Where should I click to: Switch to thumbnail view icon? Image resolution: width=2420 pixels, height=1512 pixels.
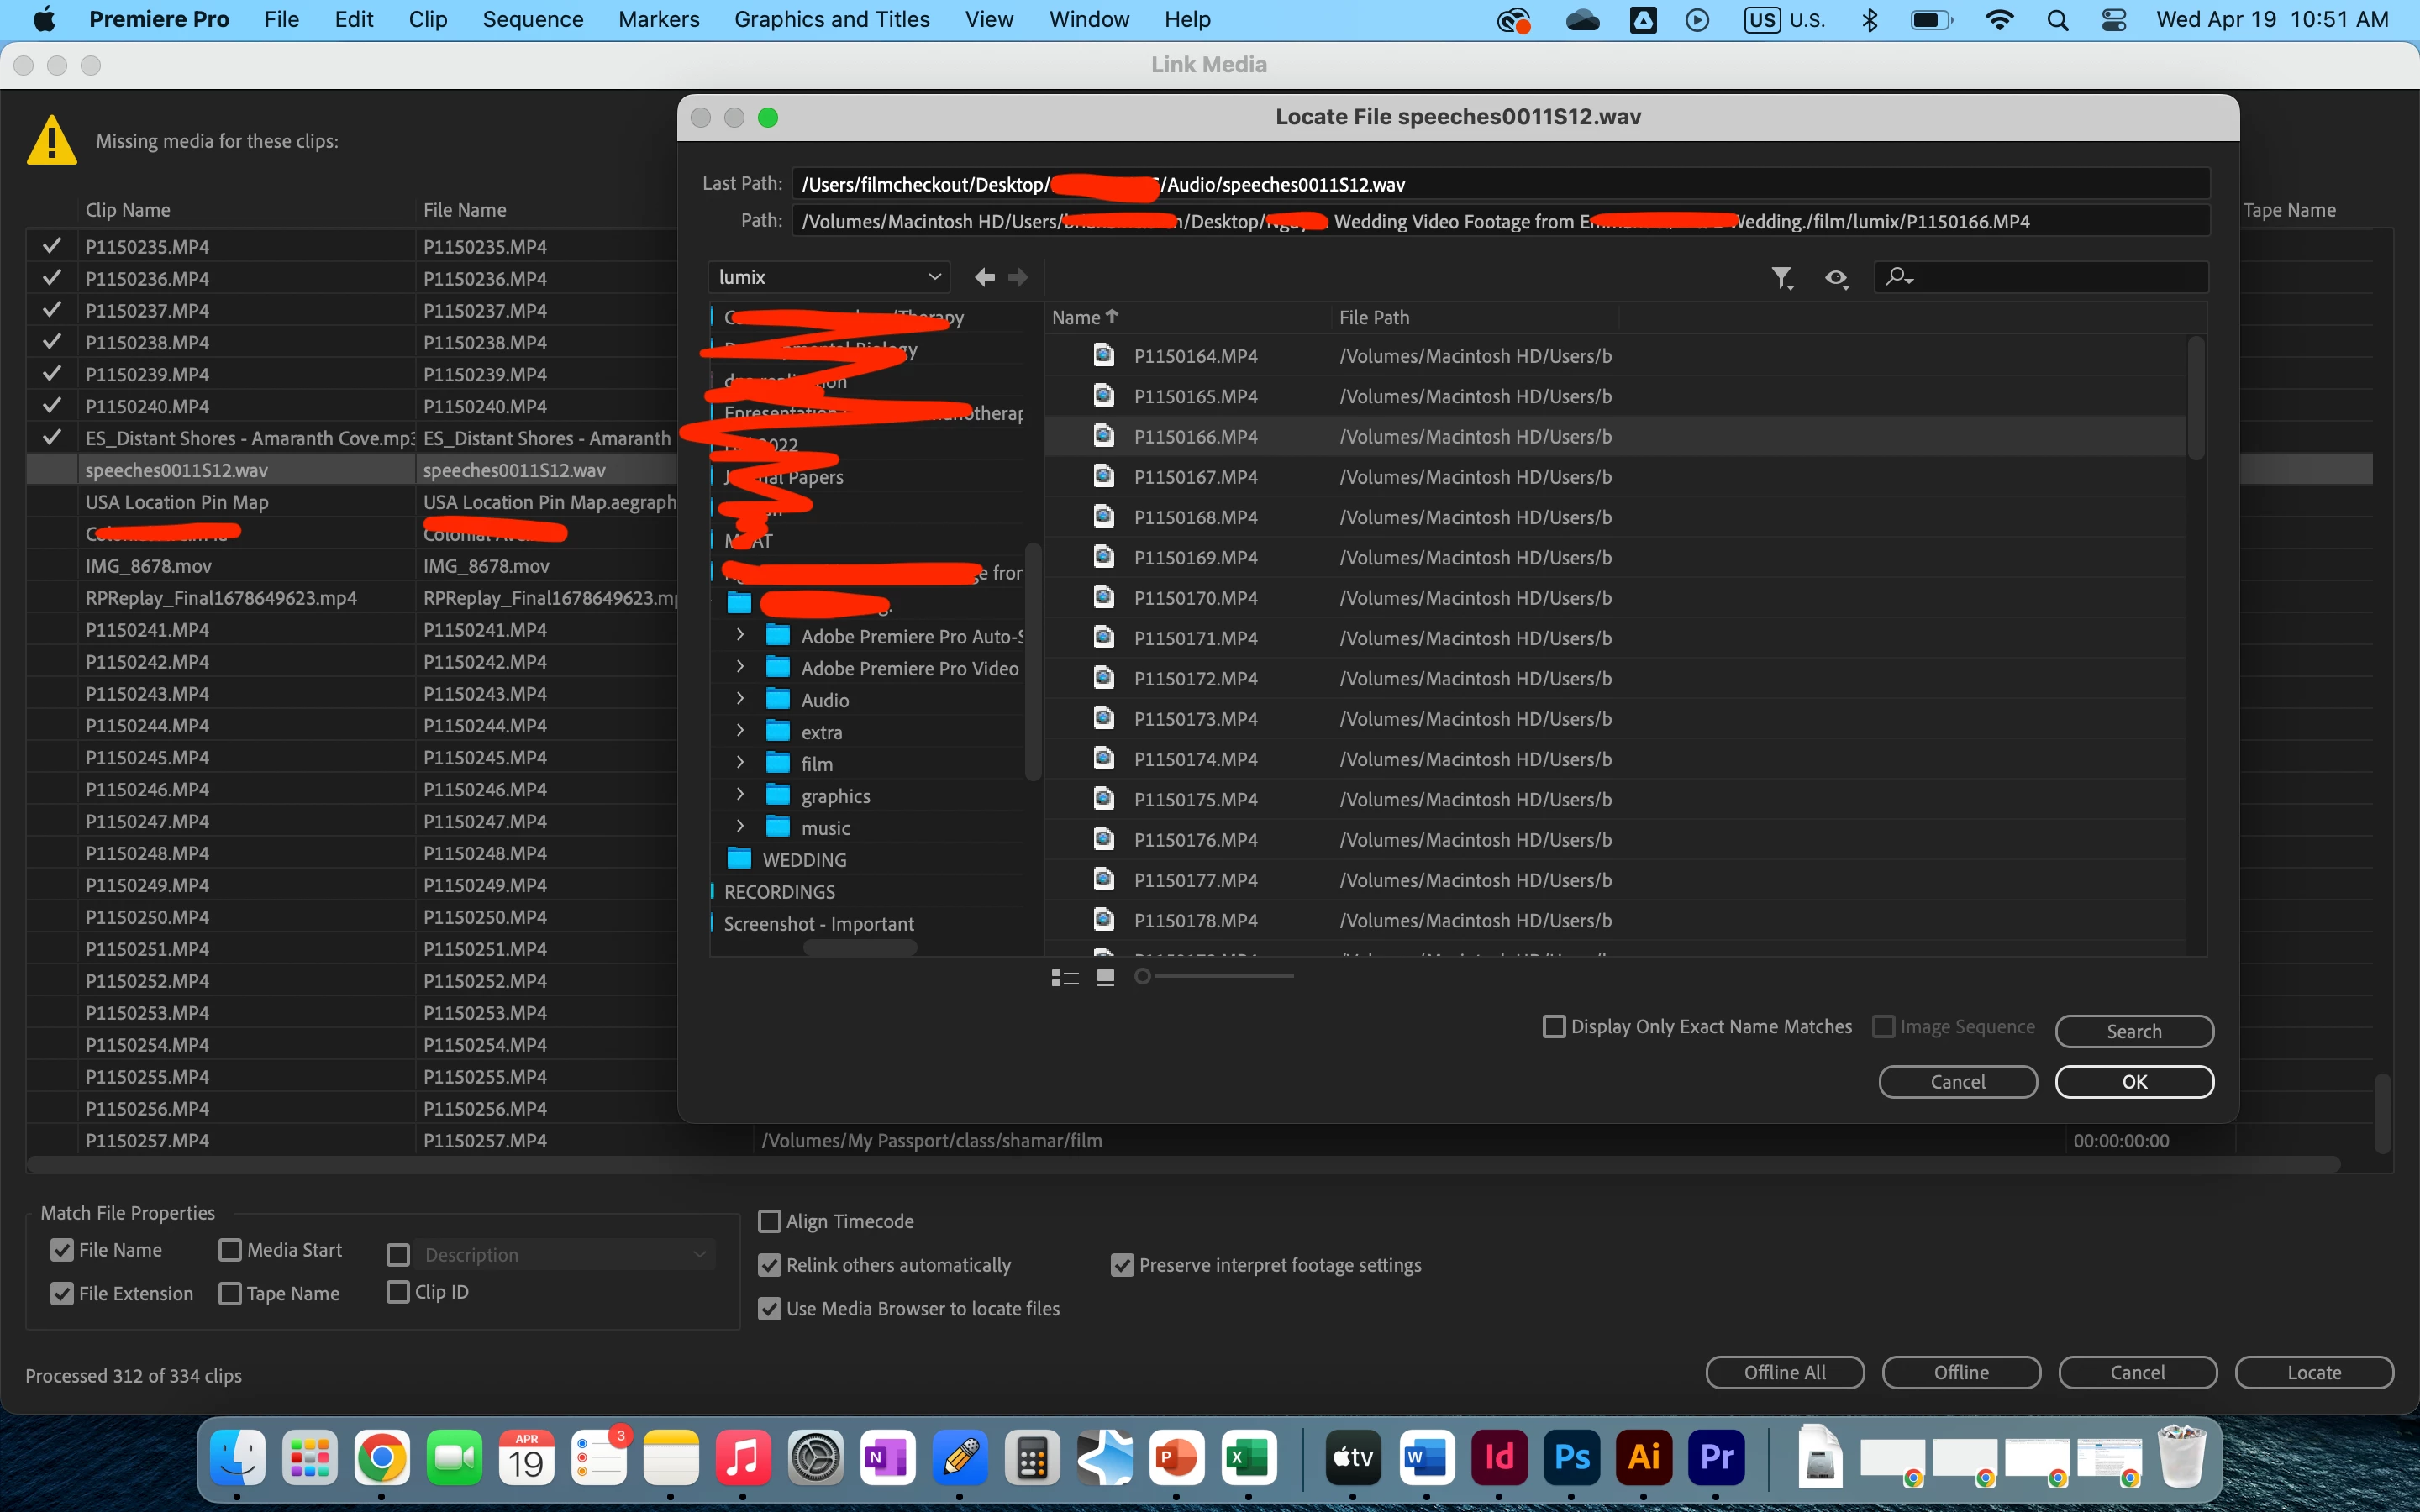pyautogui.click(x=1105, y=977)
